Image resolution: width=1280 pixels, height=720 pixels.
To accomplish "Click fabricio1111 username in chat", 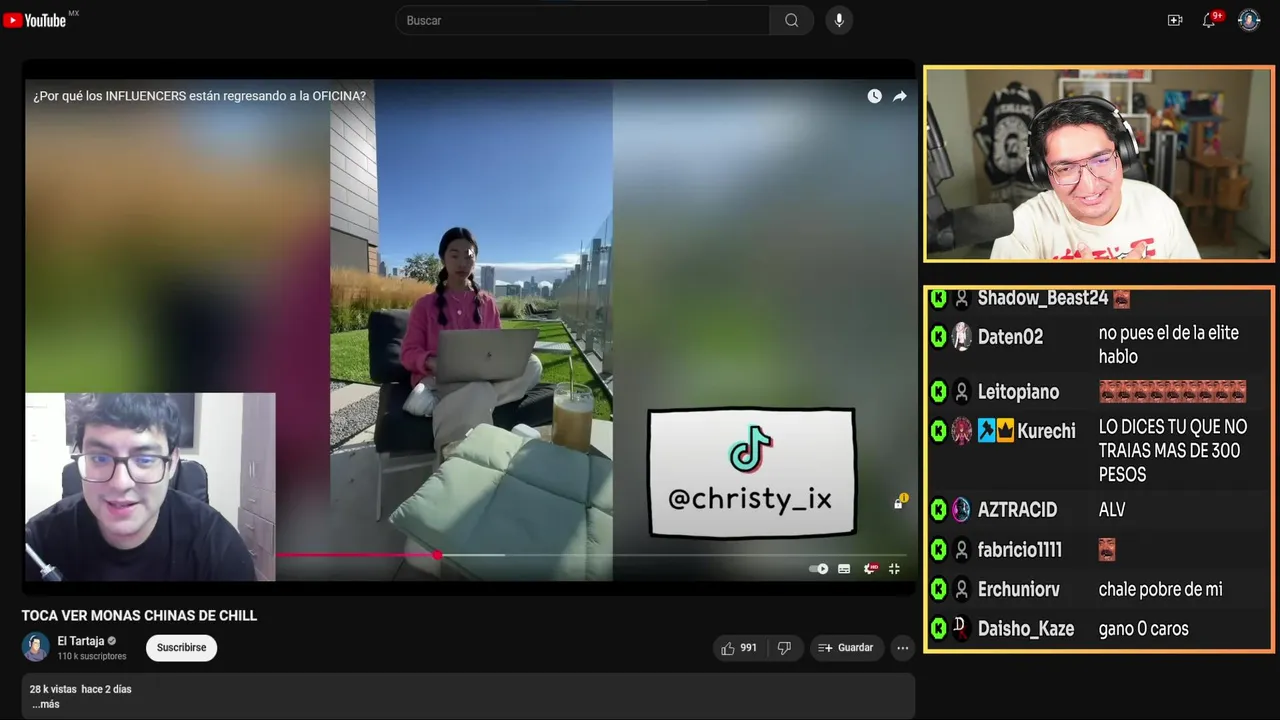I will (1020, 550).
